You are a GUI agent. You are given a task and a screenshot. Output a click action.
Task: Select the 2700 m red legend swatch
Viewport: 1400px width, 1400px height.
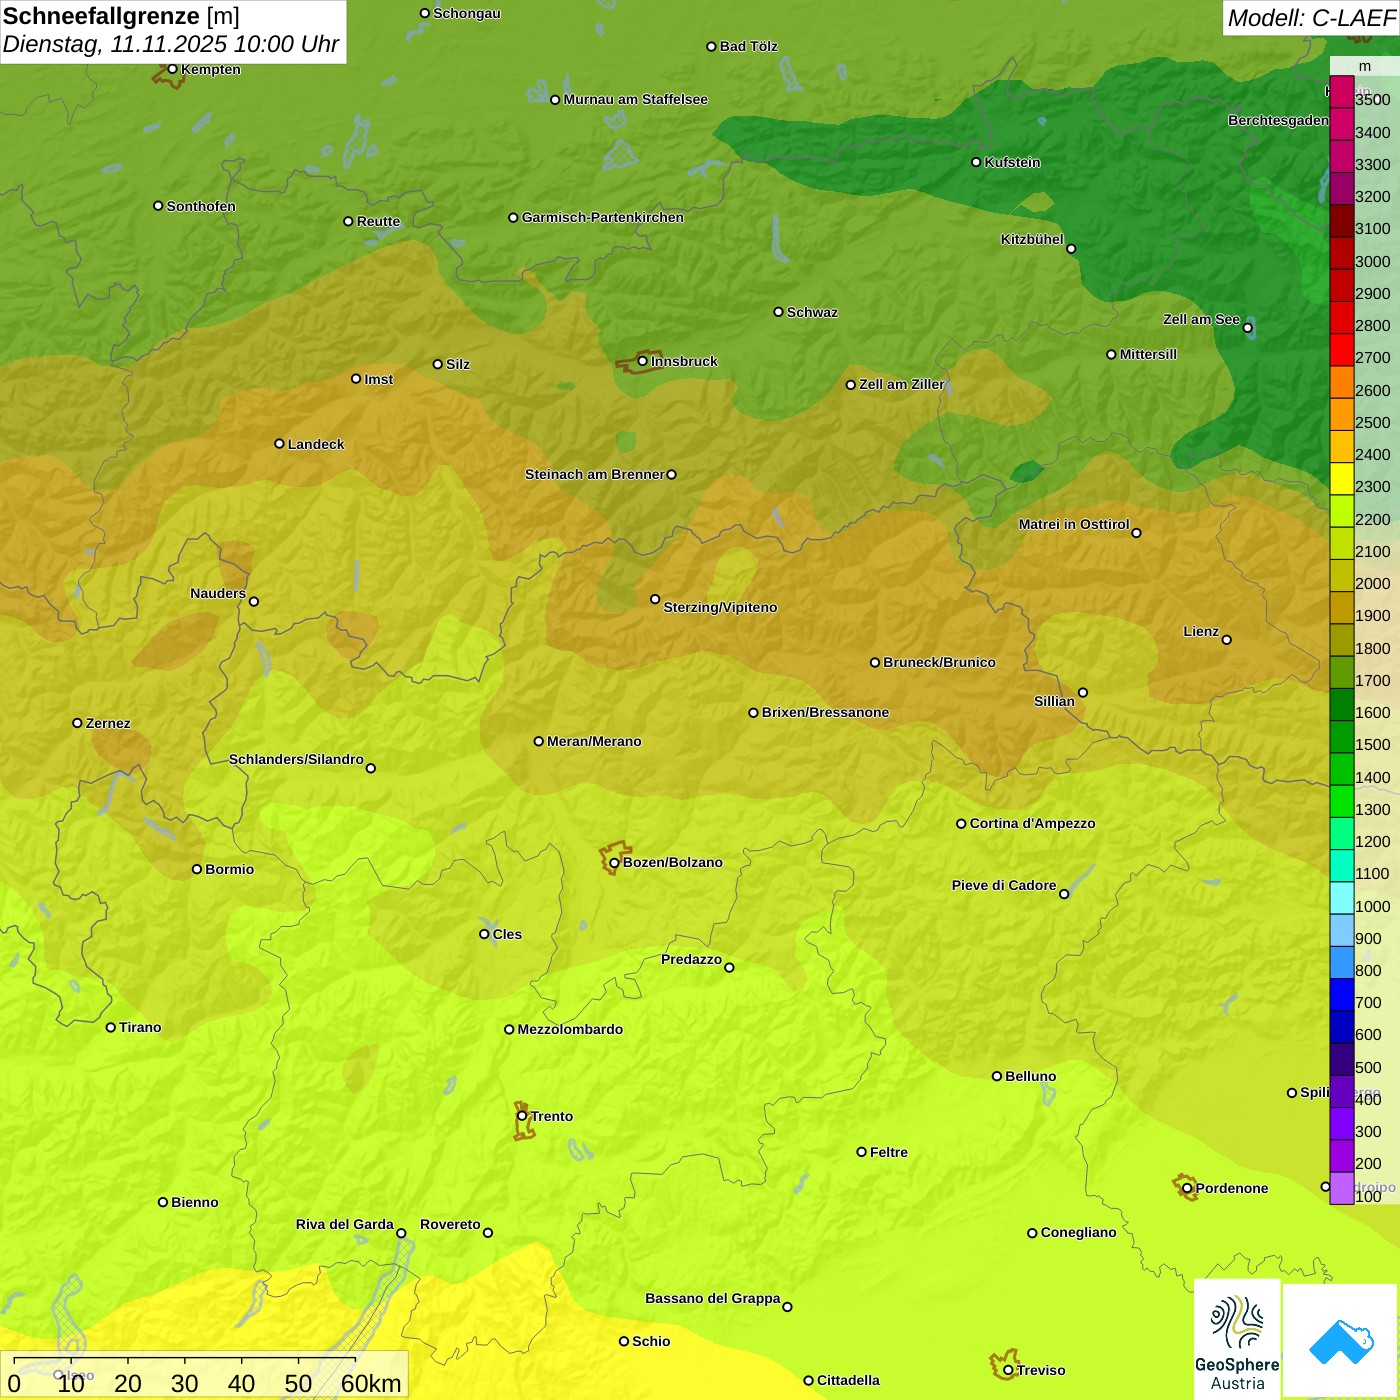point(1342,350)
